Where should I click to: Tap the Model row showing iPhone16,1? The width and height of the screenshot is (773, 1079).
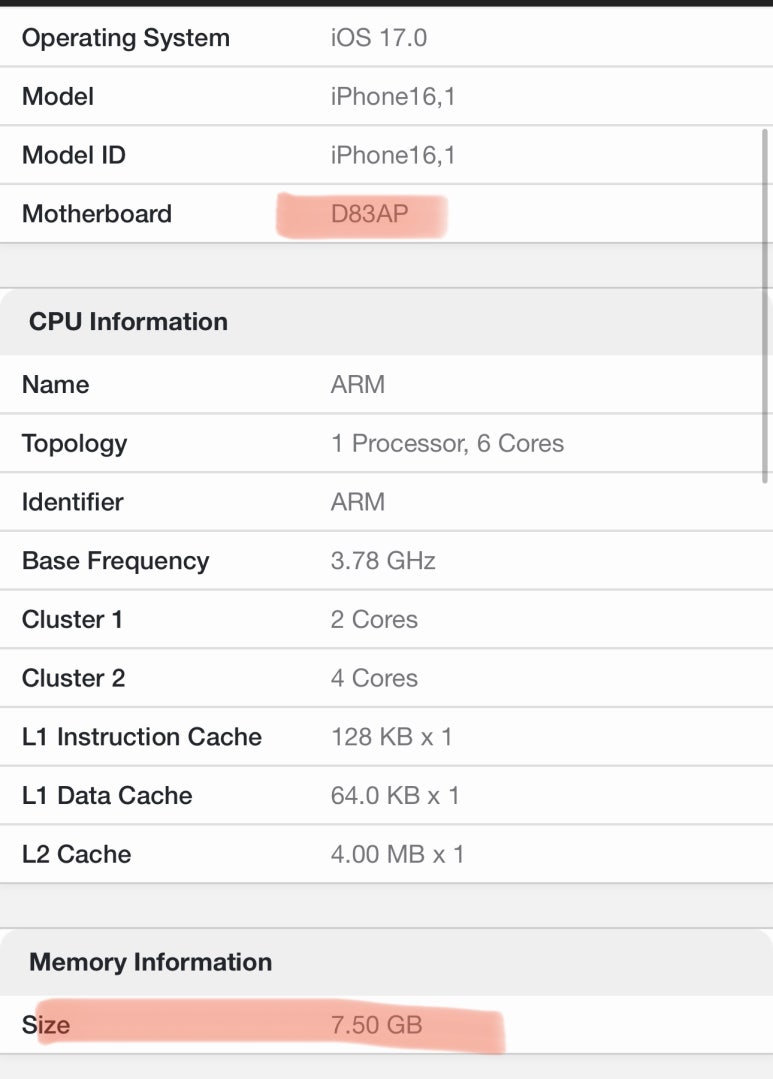click(x=386, y=96)
